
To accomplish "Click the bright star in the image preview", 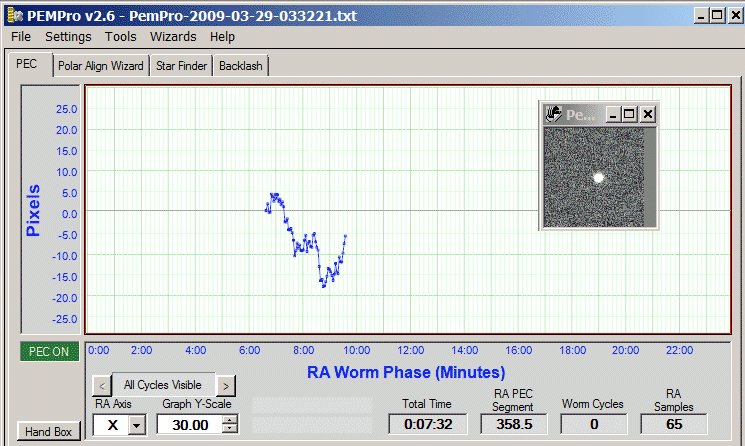I will point(598,178).
